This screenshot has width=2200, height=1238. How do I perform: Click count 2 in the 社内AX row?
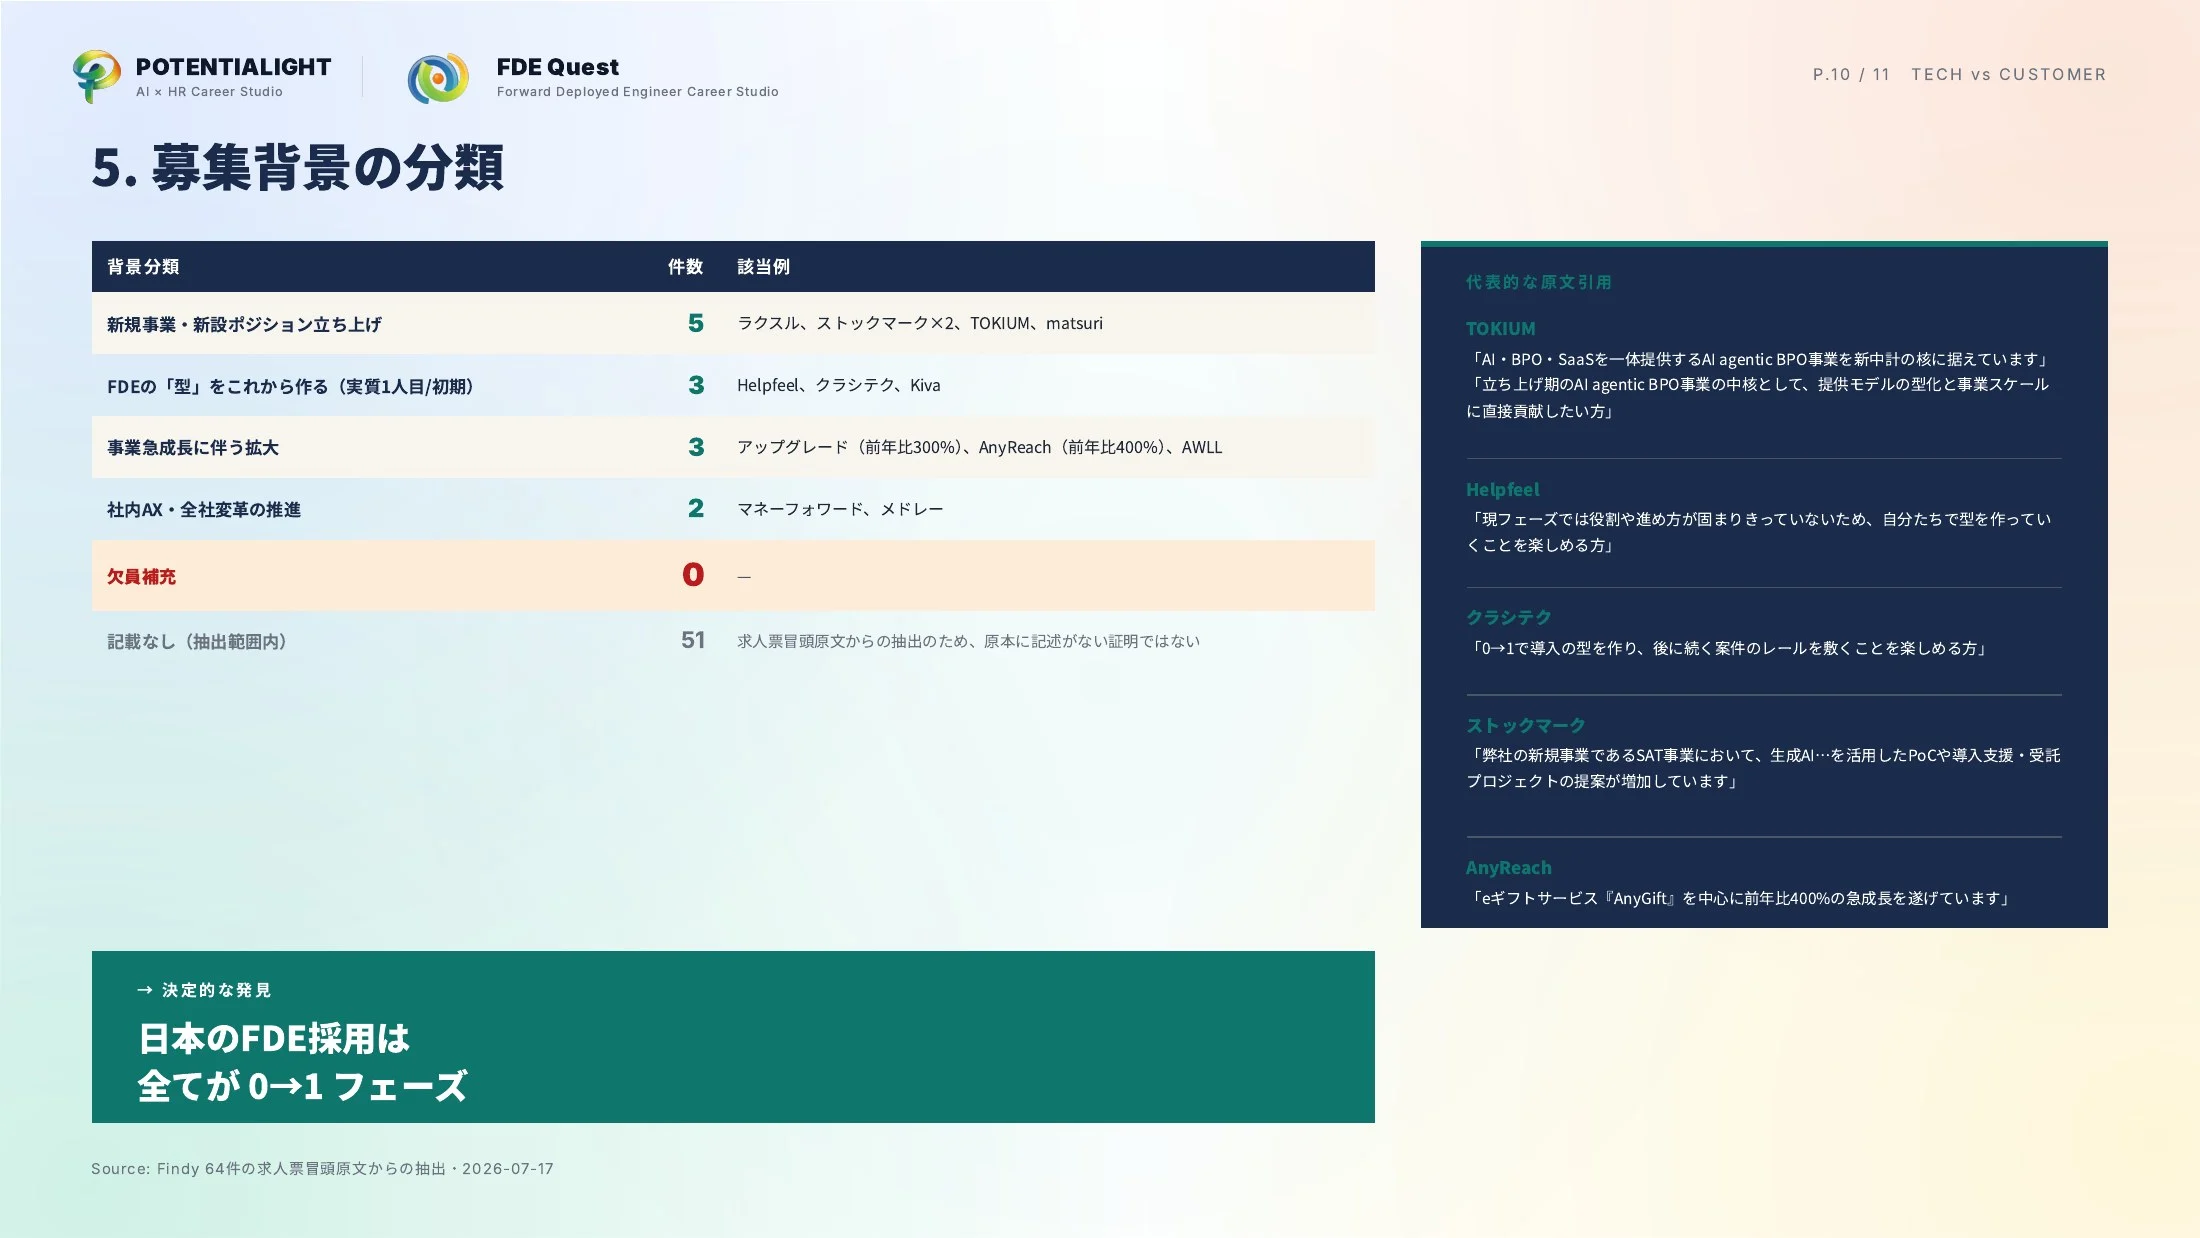click(x=696, y=508)
